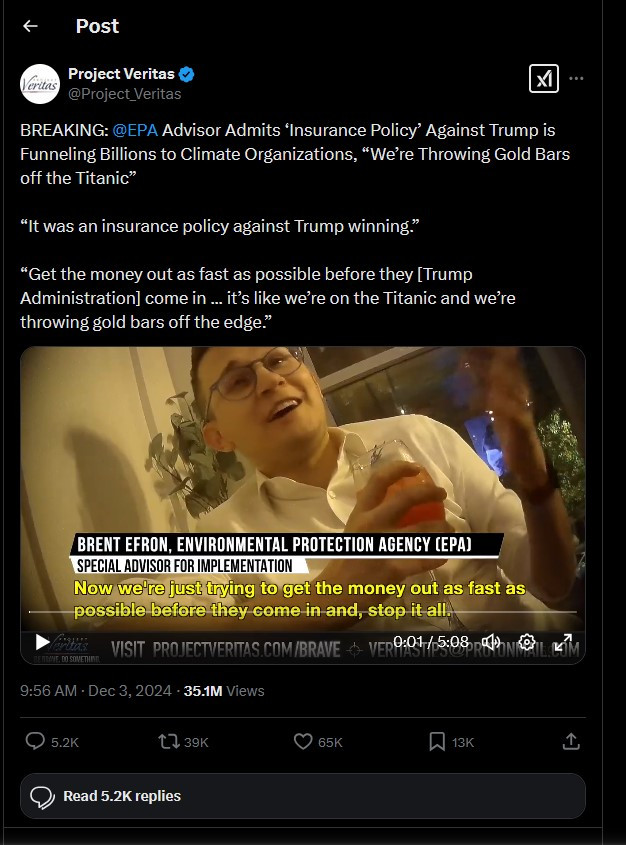
Task: Bookmark this post
Action: click(x=437, y=742)
